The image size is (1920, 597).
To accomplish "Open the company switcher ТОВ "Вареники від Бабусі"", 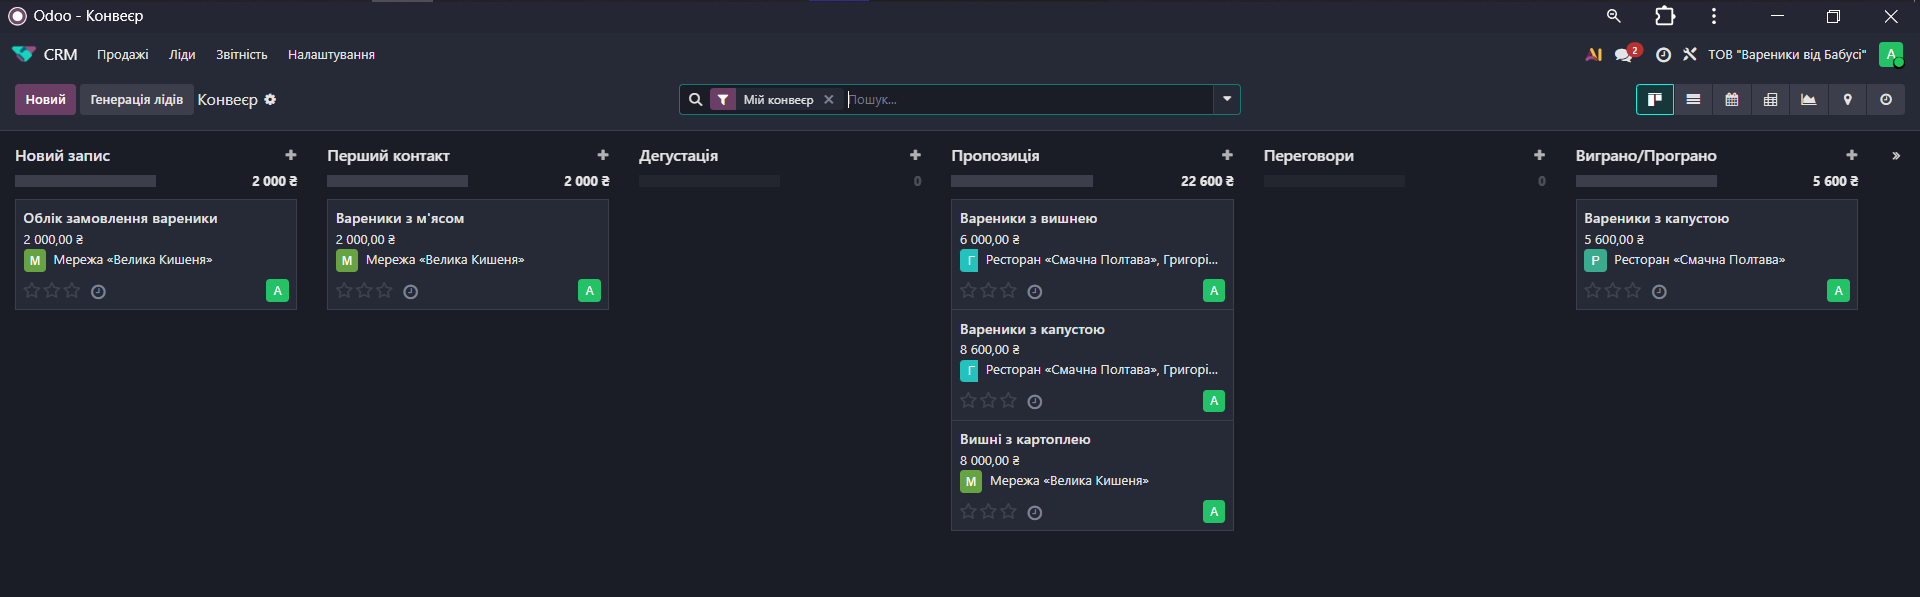I will point(1786,55).
